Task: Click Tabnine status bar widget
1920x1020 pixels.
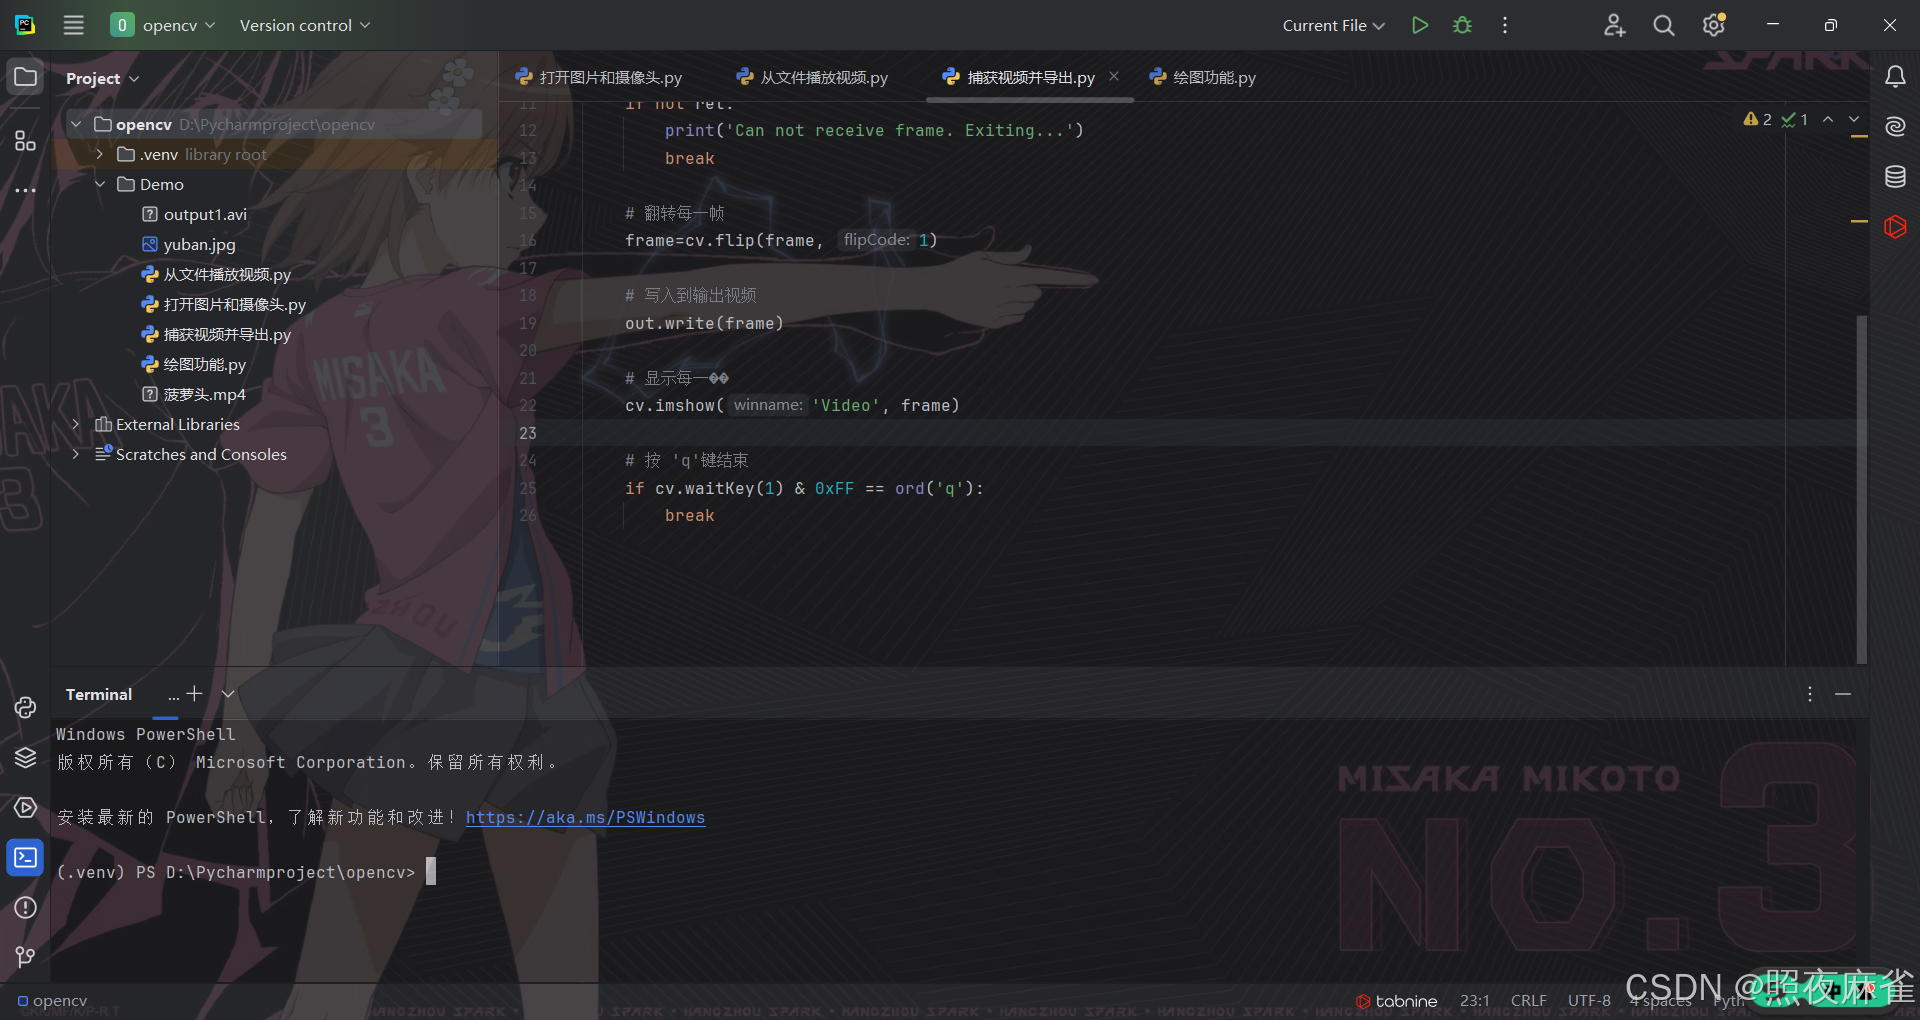Action: pyautogui.click(x=1396, y=1001)
